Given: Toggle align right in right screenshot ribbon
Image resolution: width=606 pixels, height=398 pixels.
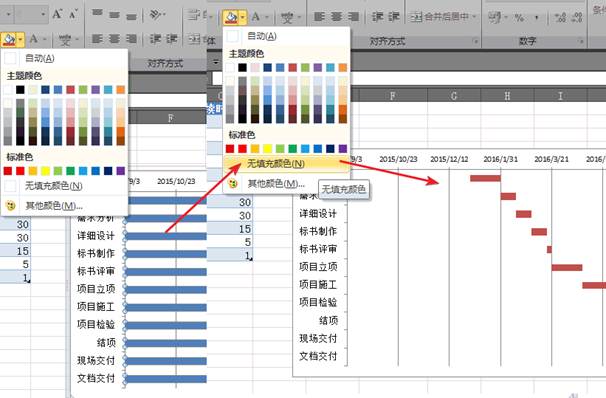Looking at the screenshot, I should (x=353, y=17).
